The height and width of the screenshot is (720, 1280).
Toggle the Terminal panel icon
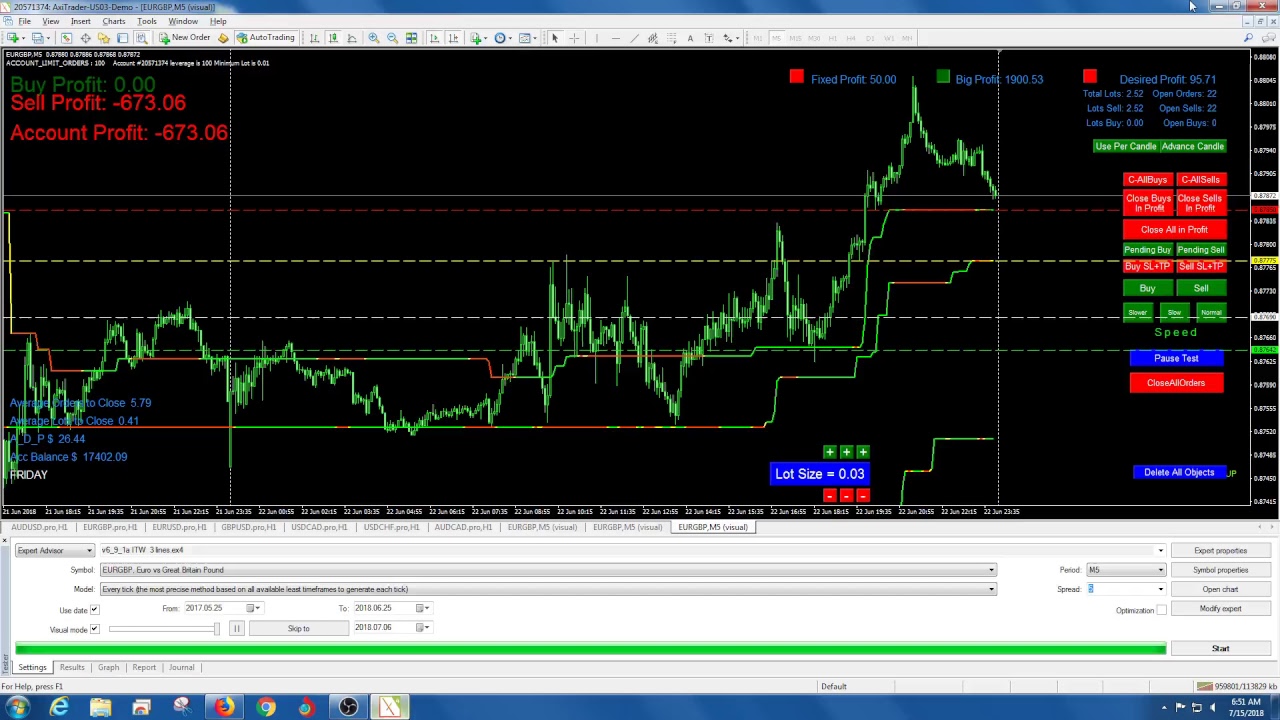point(122,38)
